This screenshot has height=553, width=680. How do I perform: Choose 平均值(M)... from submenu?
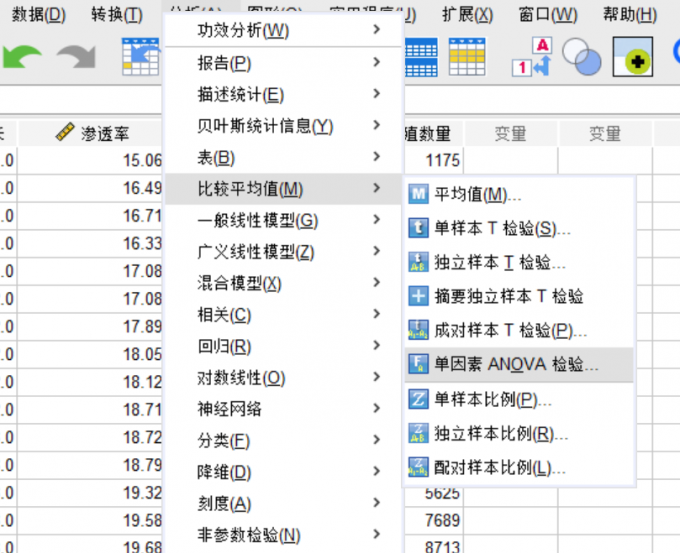[x=519, y=194]
